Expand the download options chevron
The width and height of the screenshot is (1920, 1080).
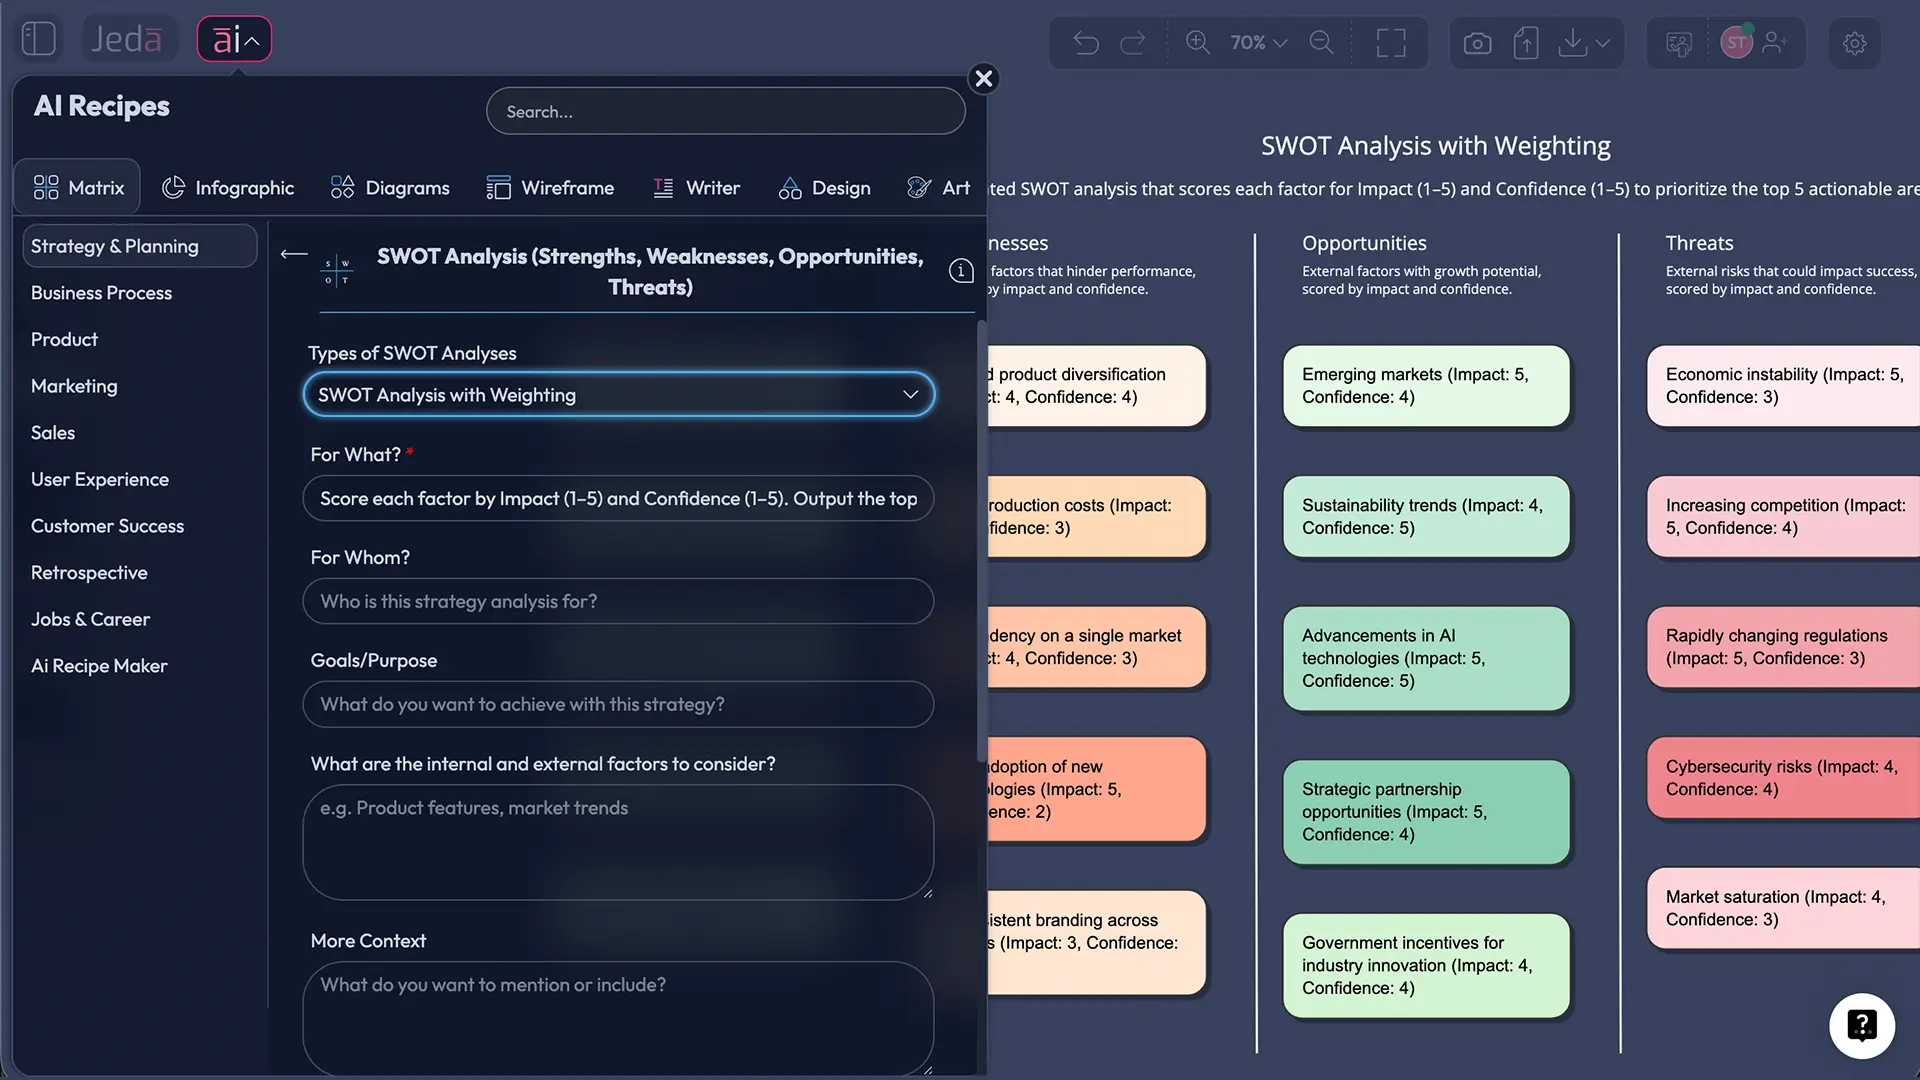pyautogui.click(x=1603, y=43)
